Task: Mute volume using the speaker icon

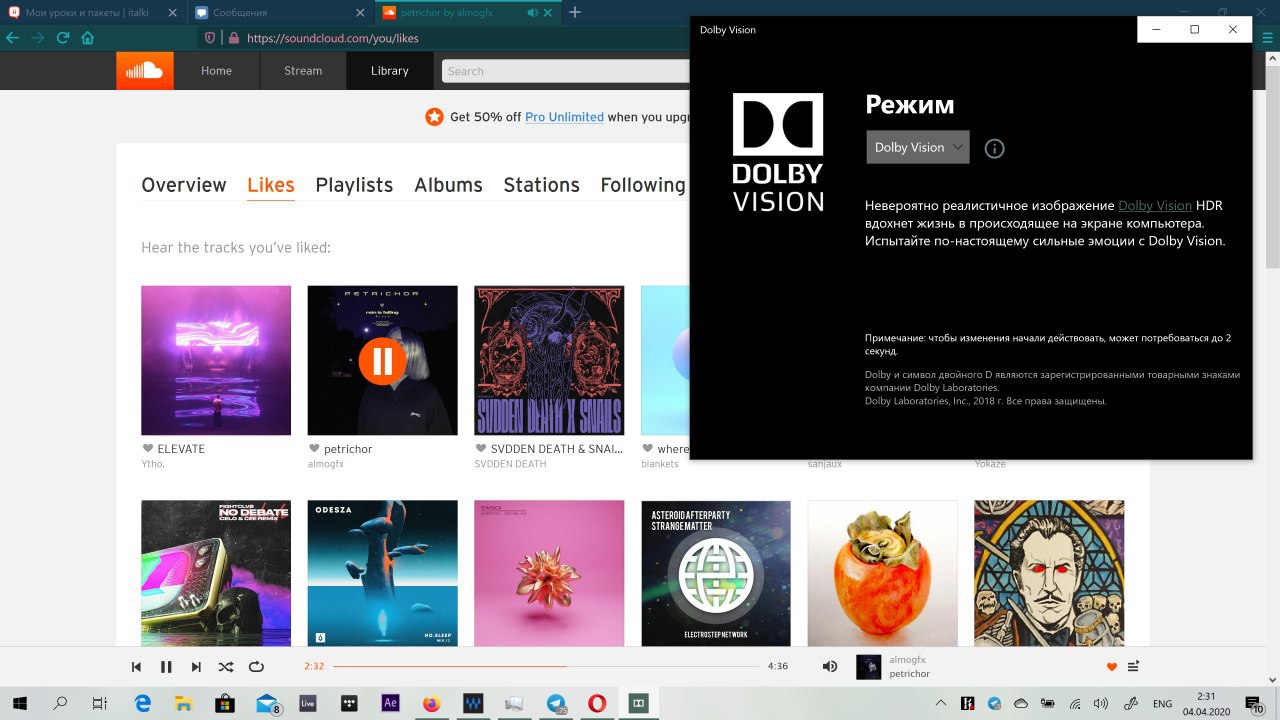Action: (x=829, y=667)
